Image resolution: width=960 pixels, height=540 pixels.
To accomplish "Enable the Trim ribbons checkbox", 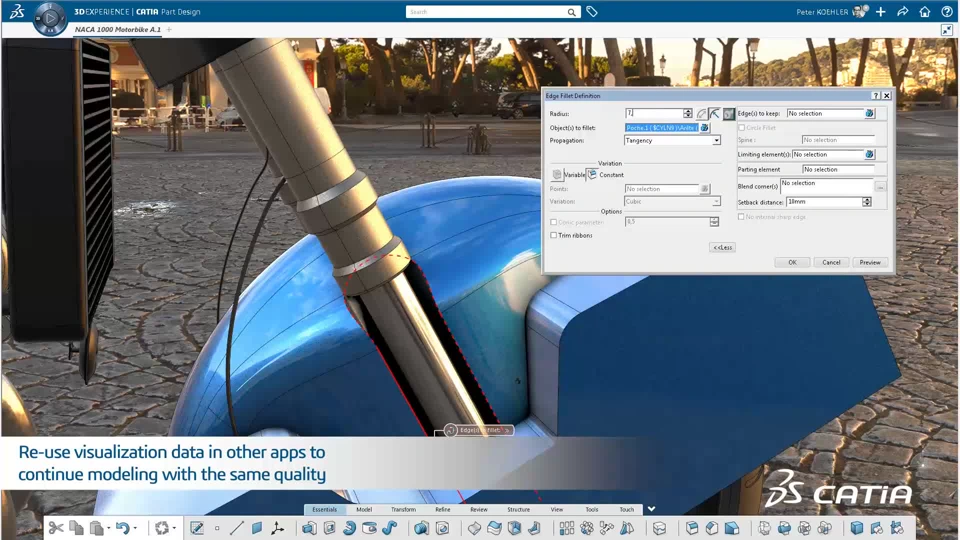I will (553, 235).
